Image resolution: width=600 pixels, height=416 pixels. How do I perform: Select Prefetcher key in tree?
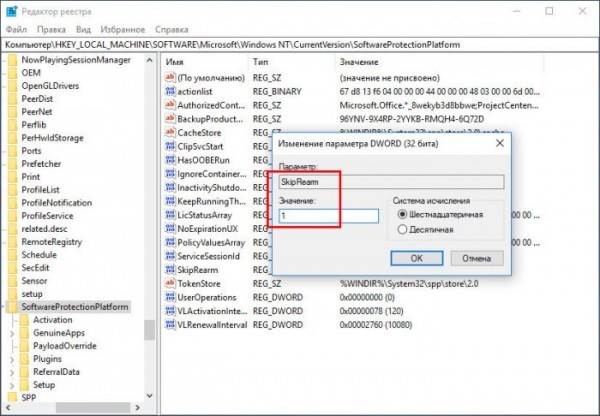coord(41,164)
